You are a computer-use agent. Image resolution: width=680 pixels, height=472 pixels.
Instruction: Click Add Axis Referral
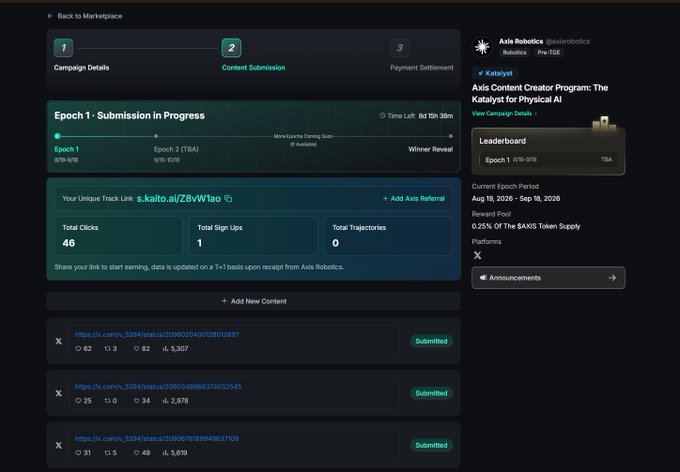click(x=414, y=199)
